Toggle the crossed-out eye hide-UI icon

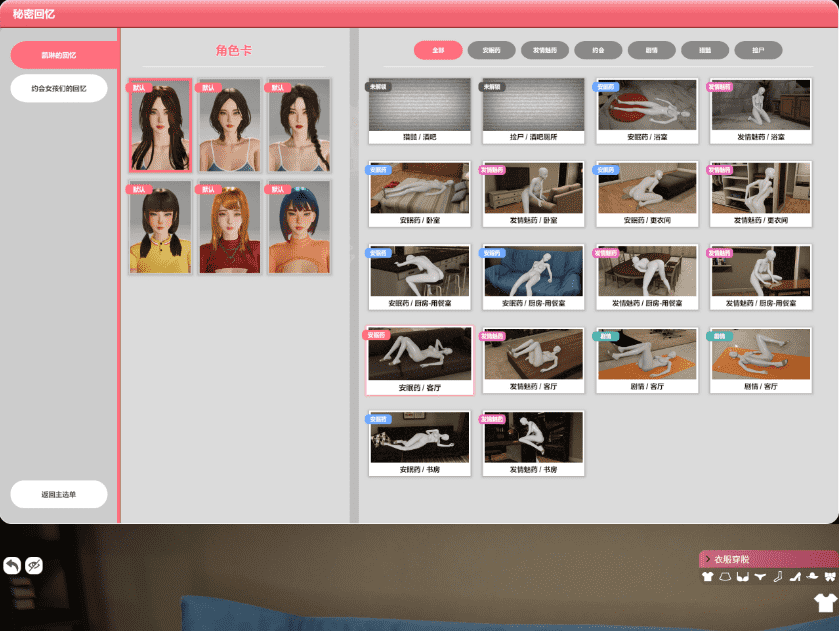(x=34, y=566)
